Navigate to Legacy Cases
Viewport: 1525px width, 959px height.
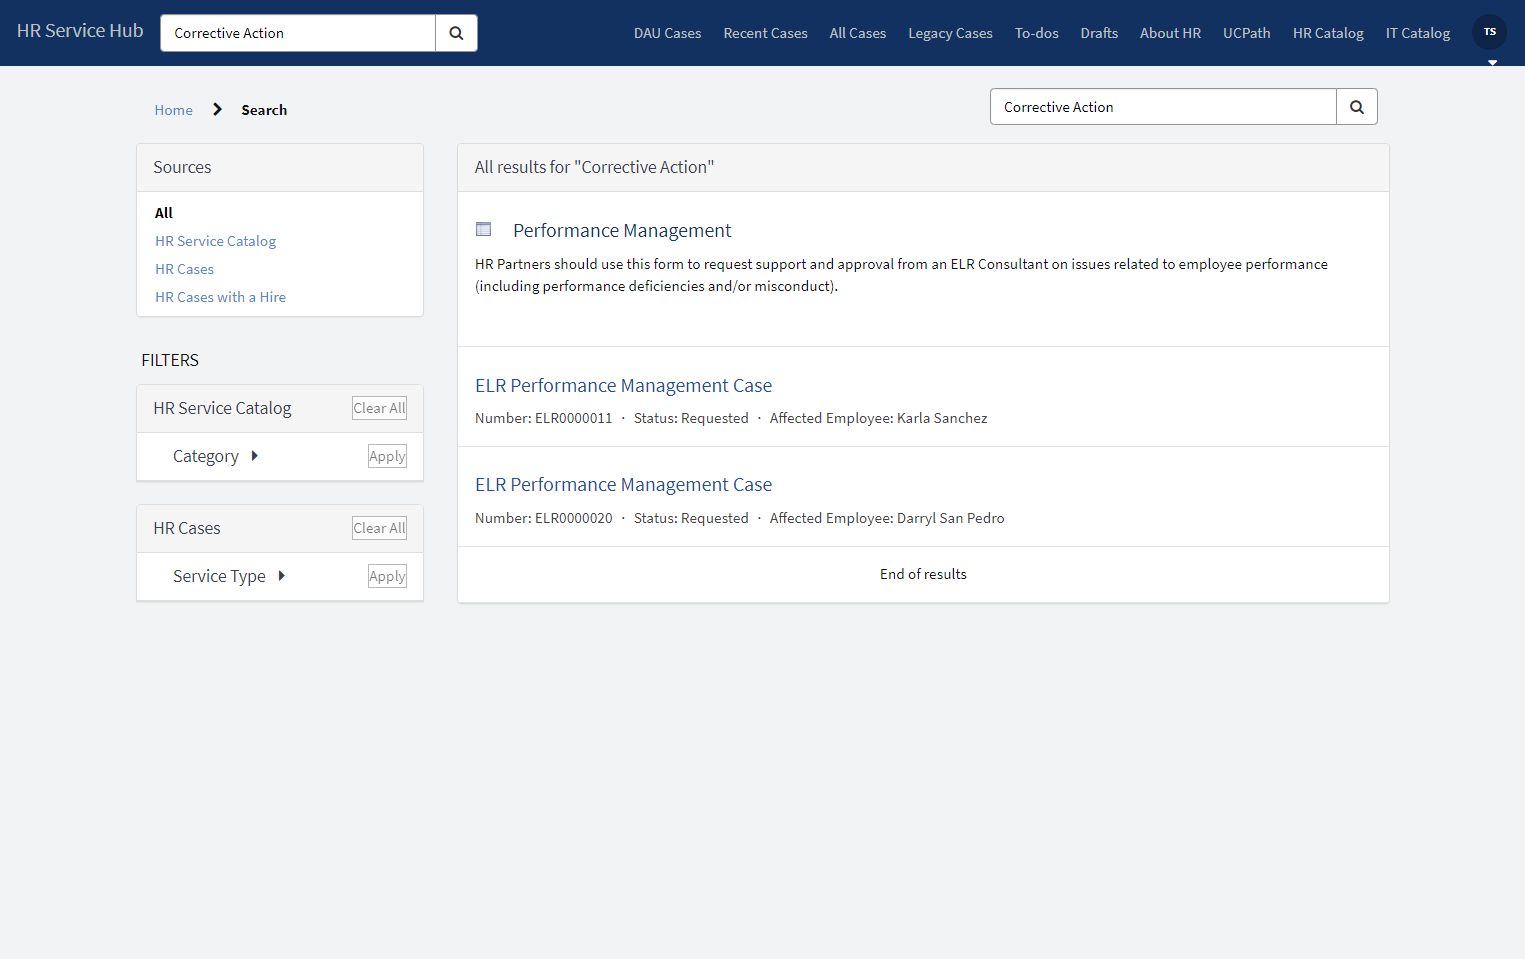[x=950, y=33]
